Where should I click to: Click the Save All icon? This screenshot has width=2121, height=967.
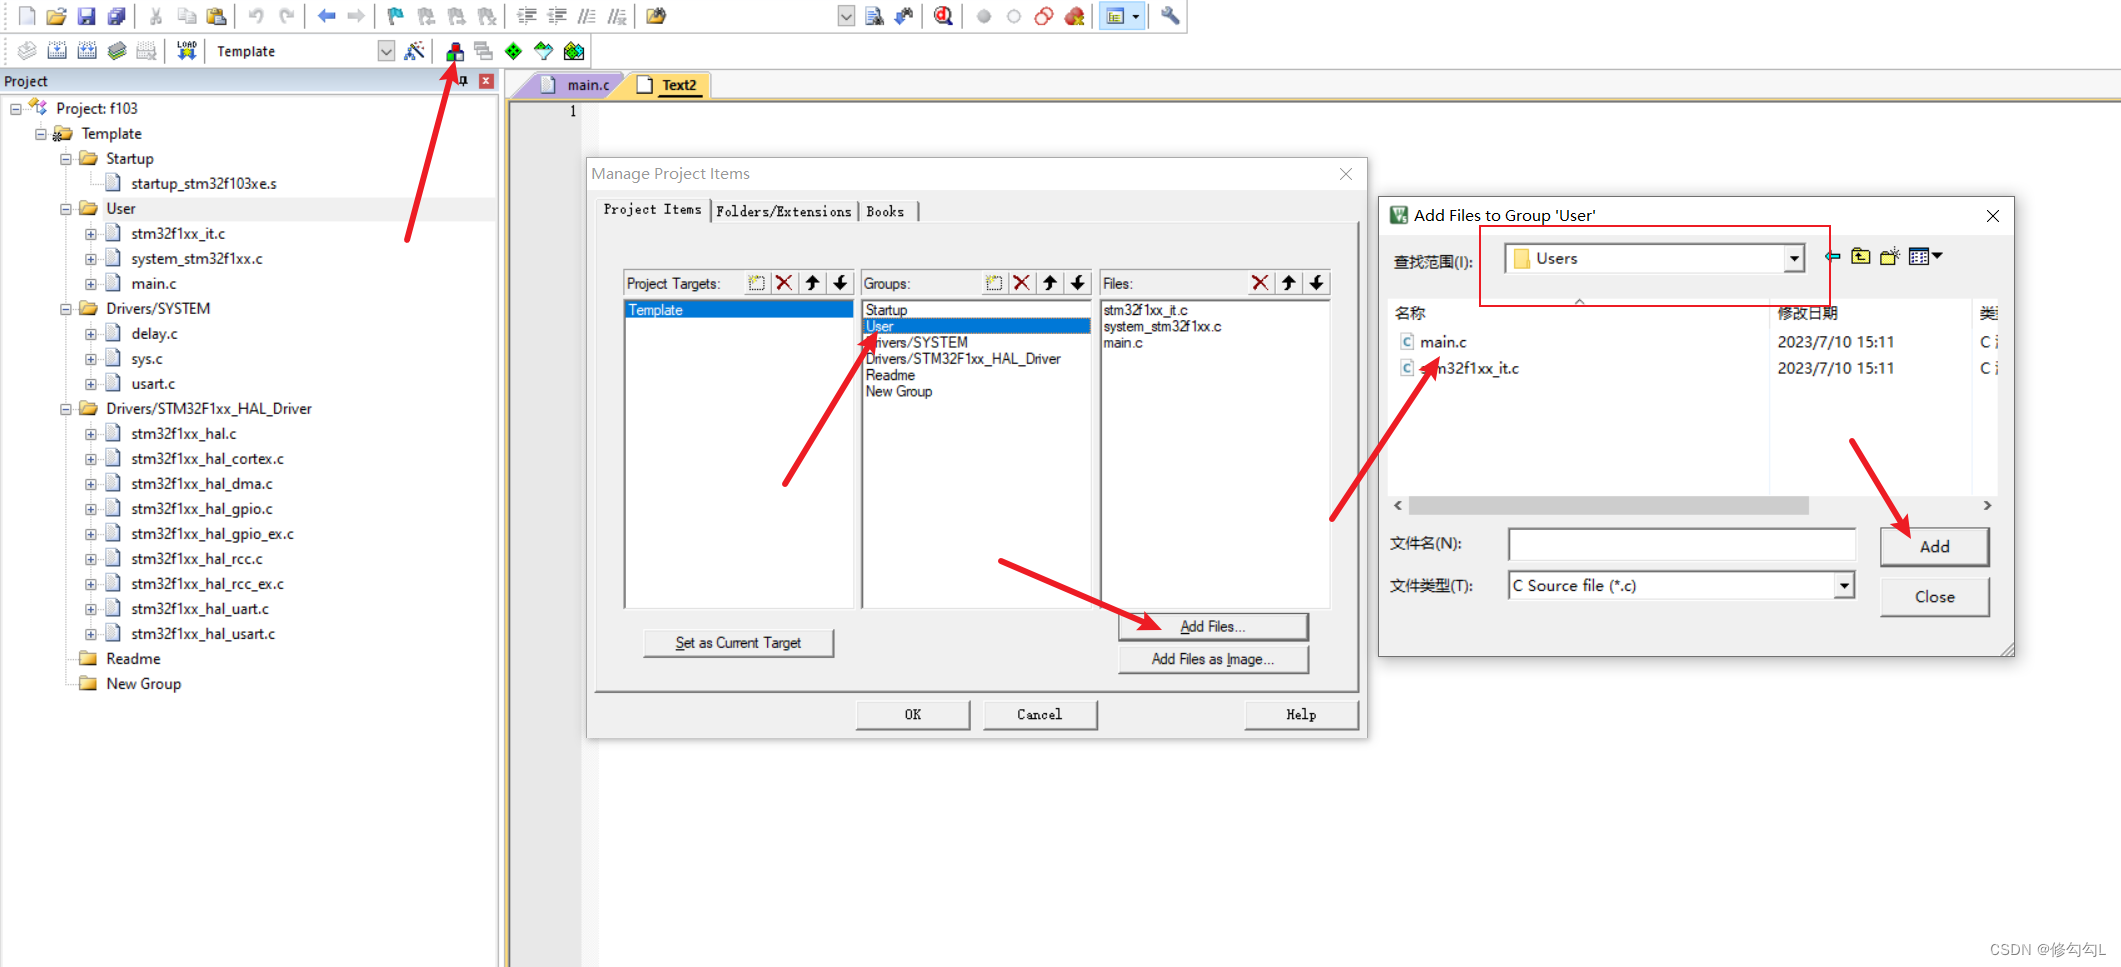pos(117,16)
